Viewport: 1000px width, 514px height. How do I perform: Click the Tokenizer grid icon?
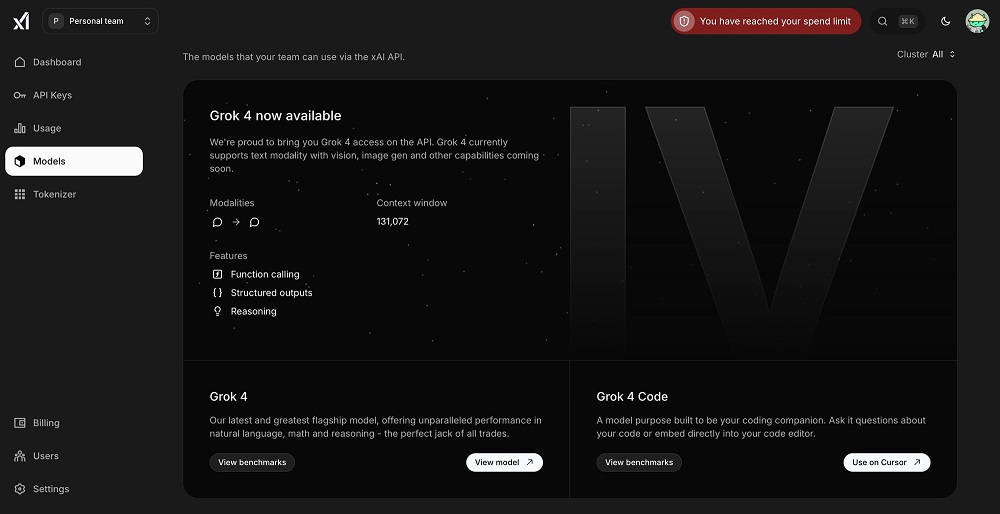pyautogui.click(x=20, y=194)
